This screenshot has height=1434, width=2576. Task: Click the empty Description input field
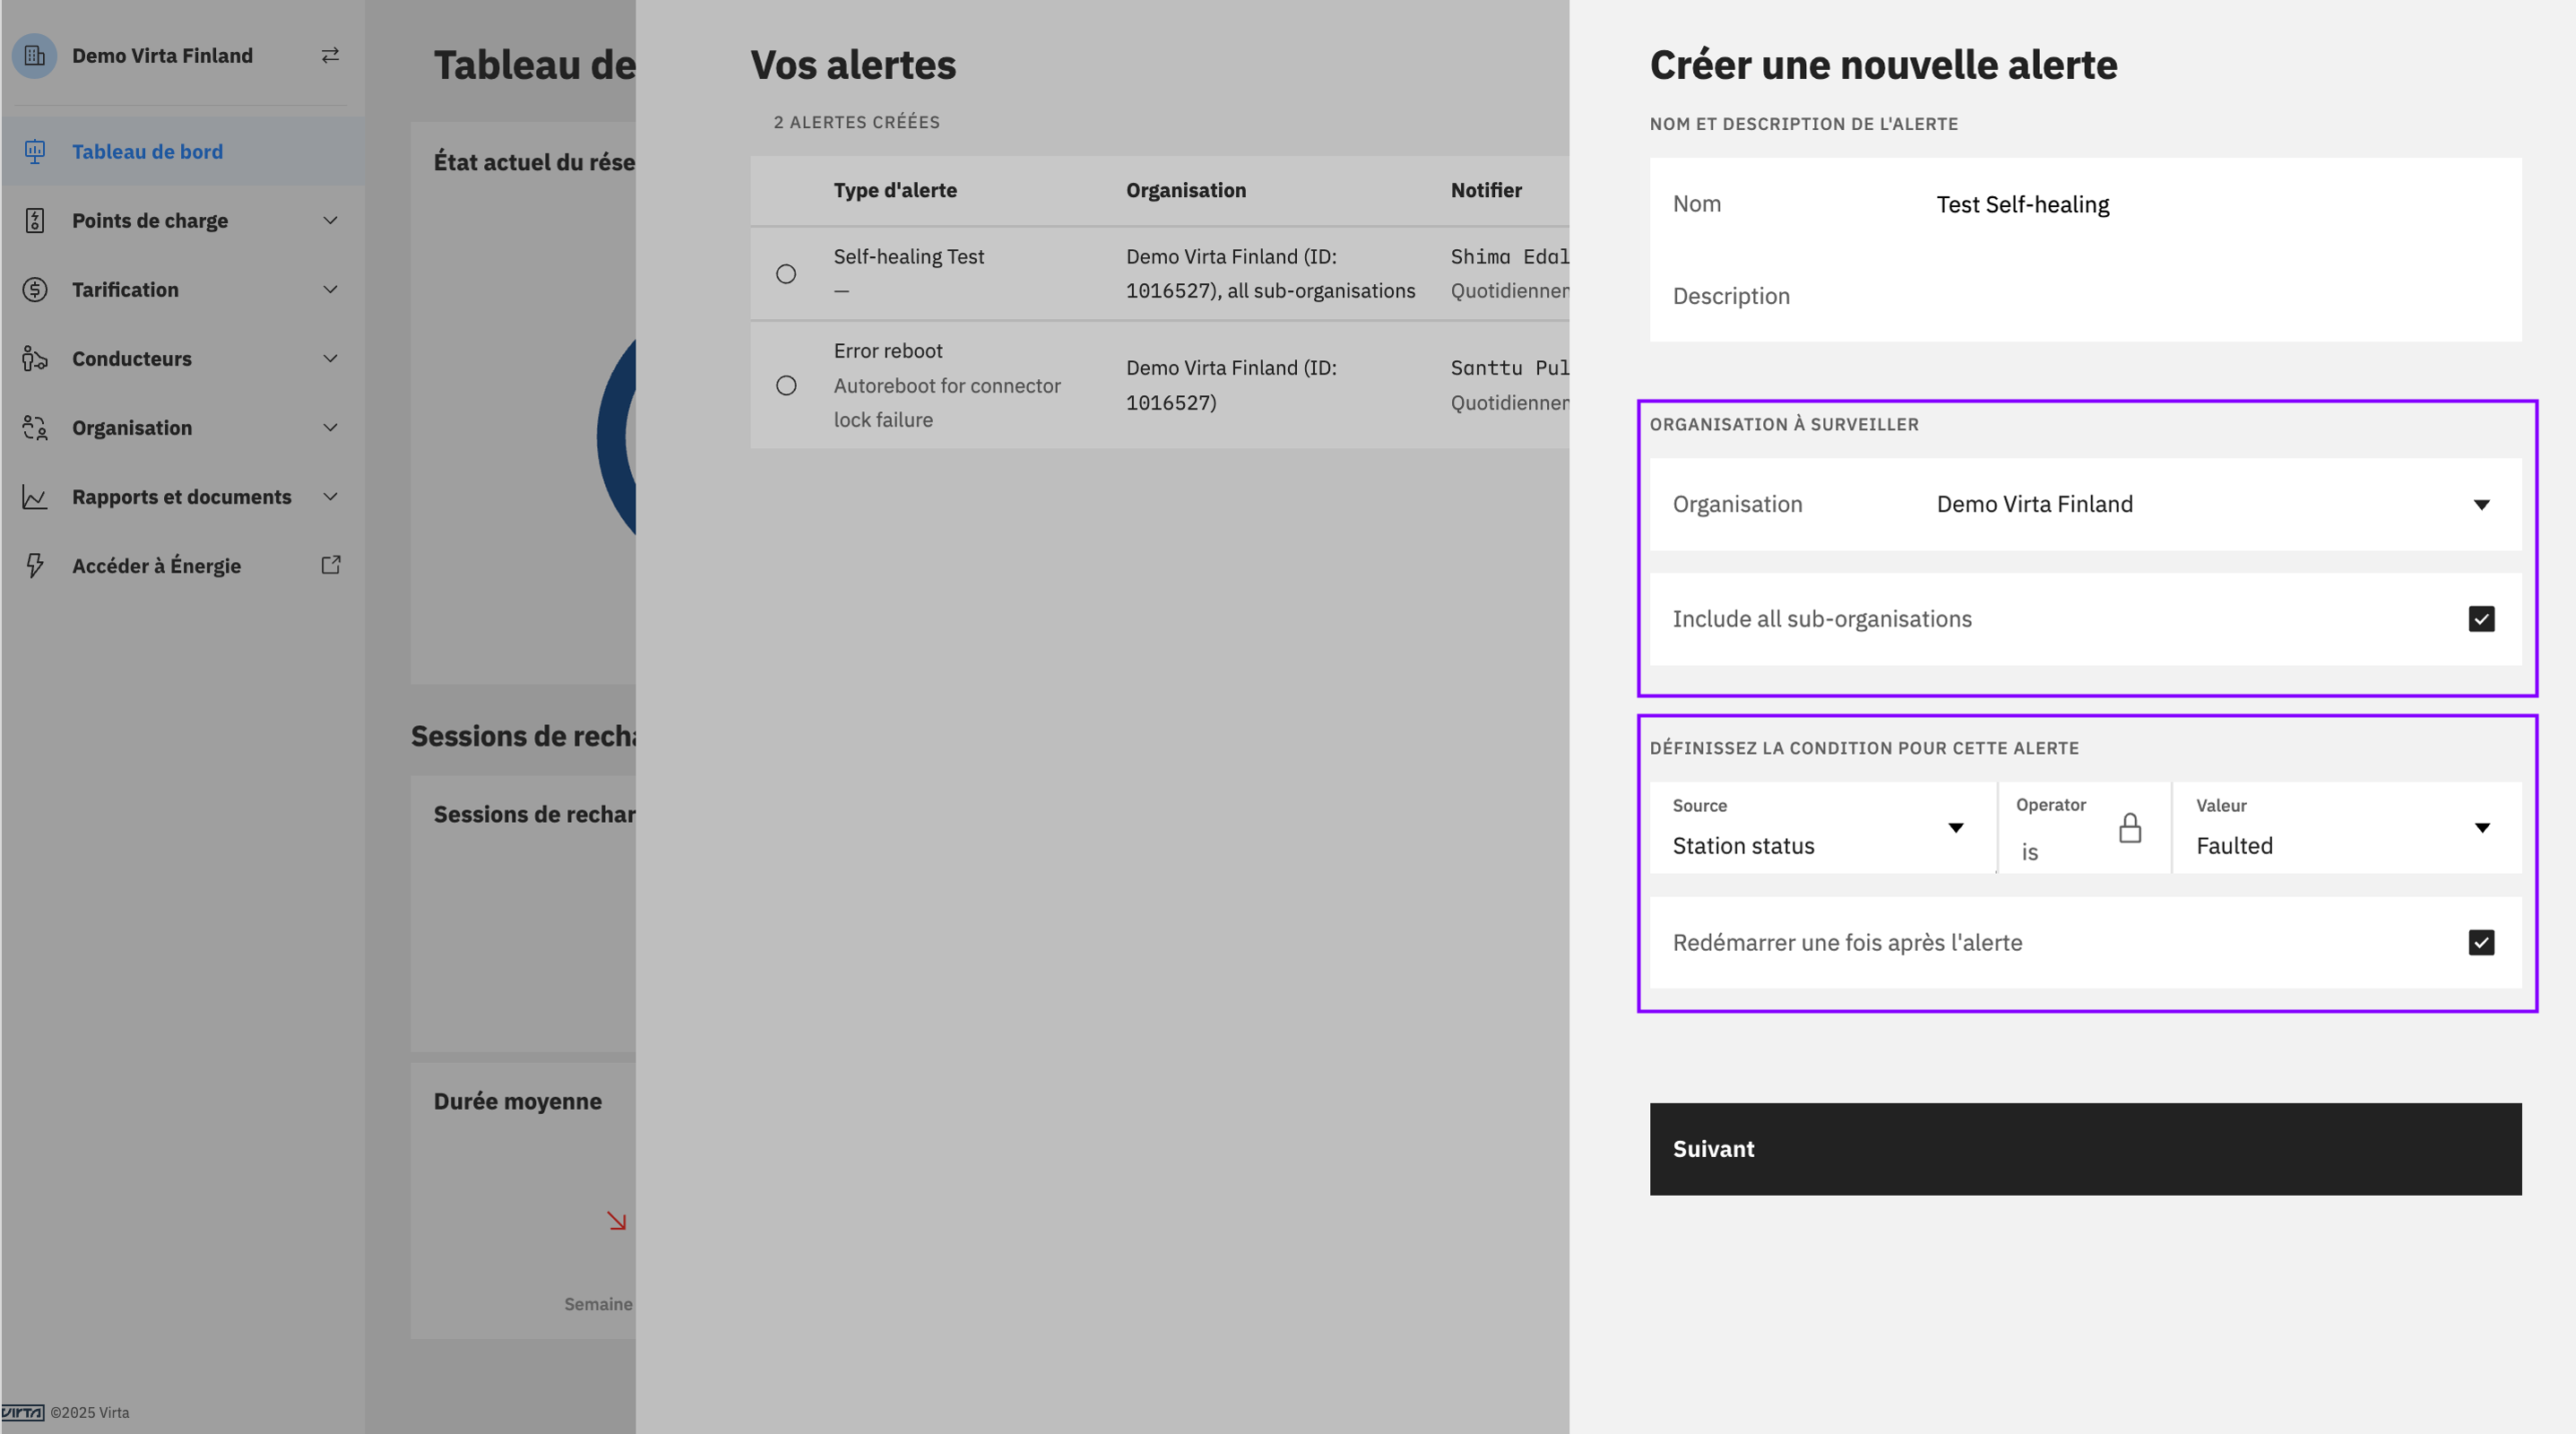click(2085, 296)
